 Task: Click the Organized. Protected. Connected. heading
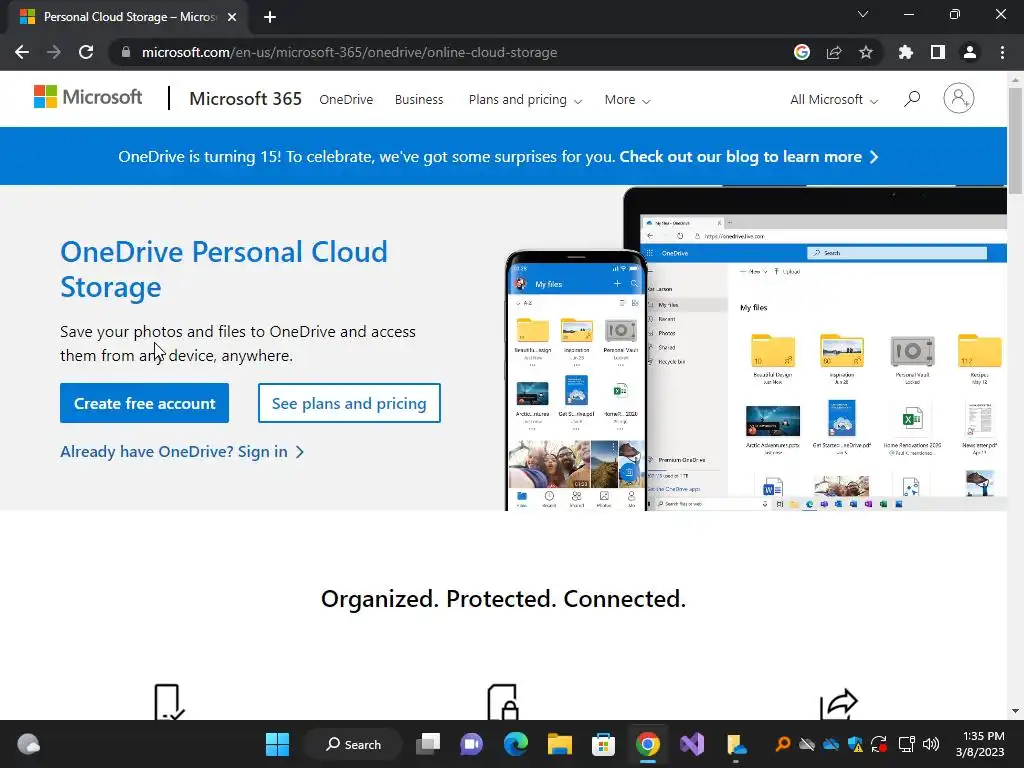[x=504, y=599]
